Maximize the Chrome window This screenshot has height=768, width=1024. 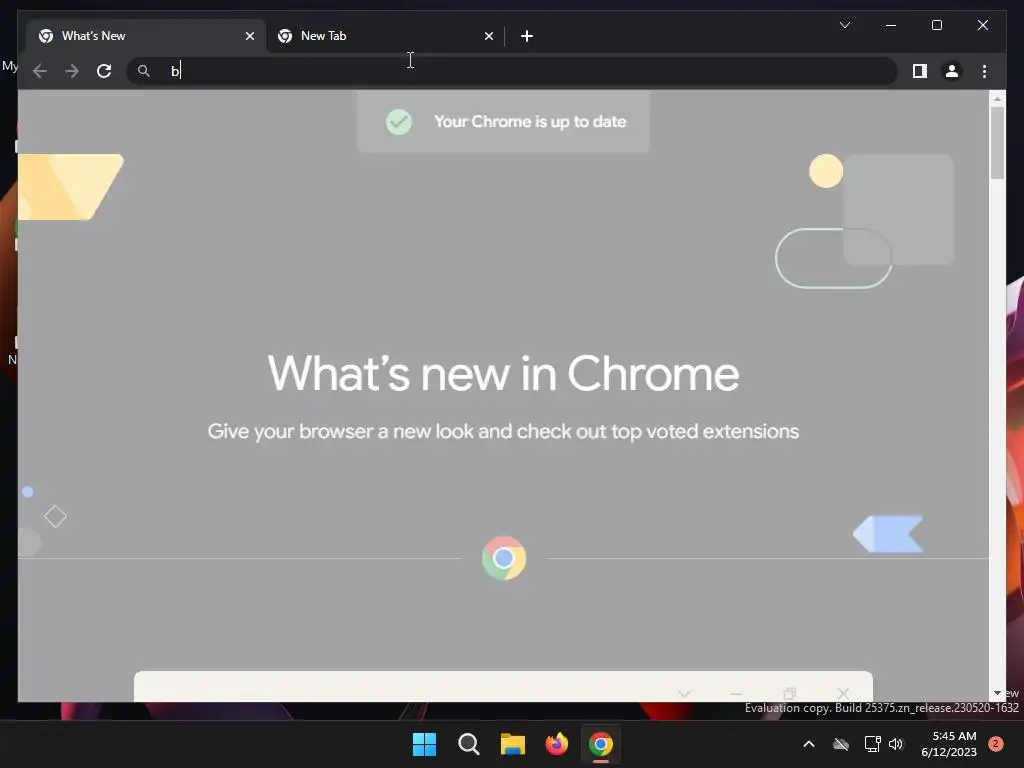pos(936,25)
